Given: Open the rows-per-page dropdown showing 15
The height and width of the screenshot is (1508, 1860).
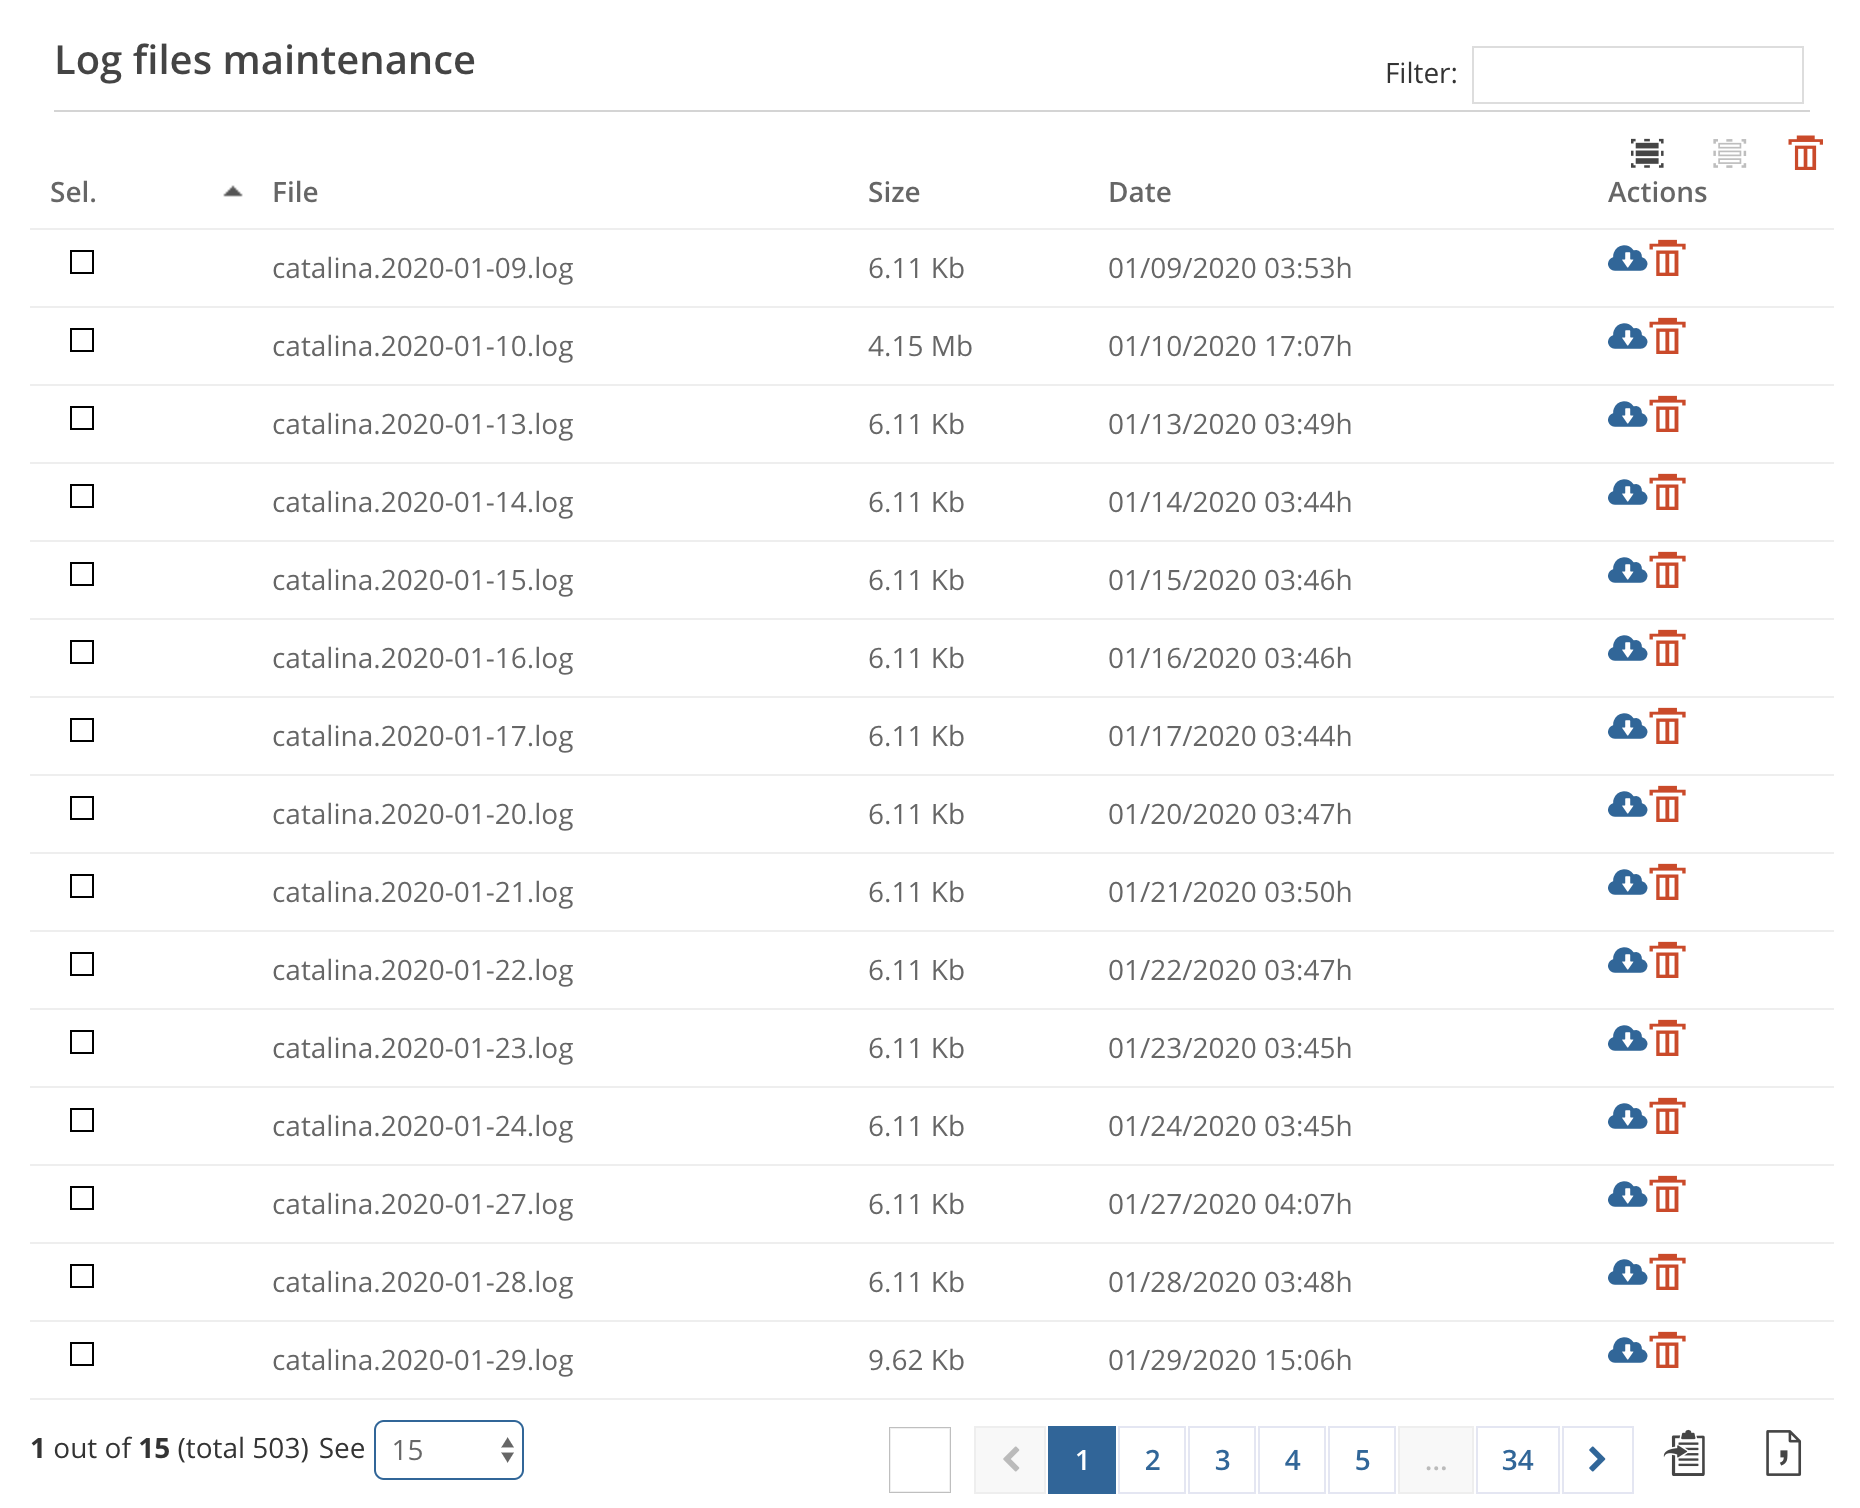Looking at the screenshot, I should [449, 1450].
